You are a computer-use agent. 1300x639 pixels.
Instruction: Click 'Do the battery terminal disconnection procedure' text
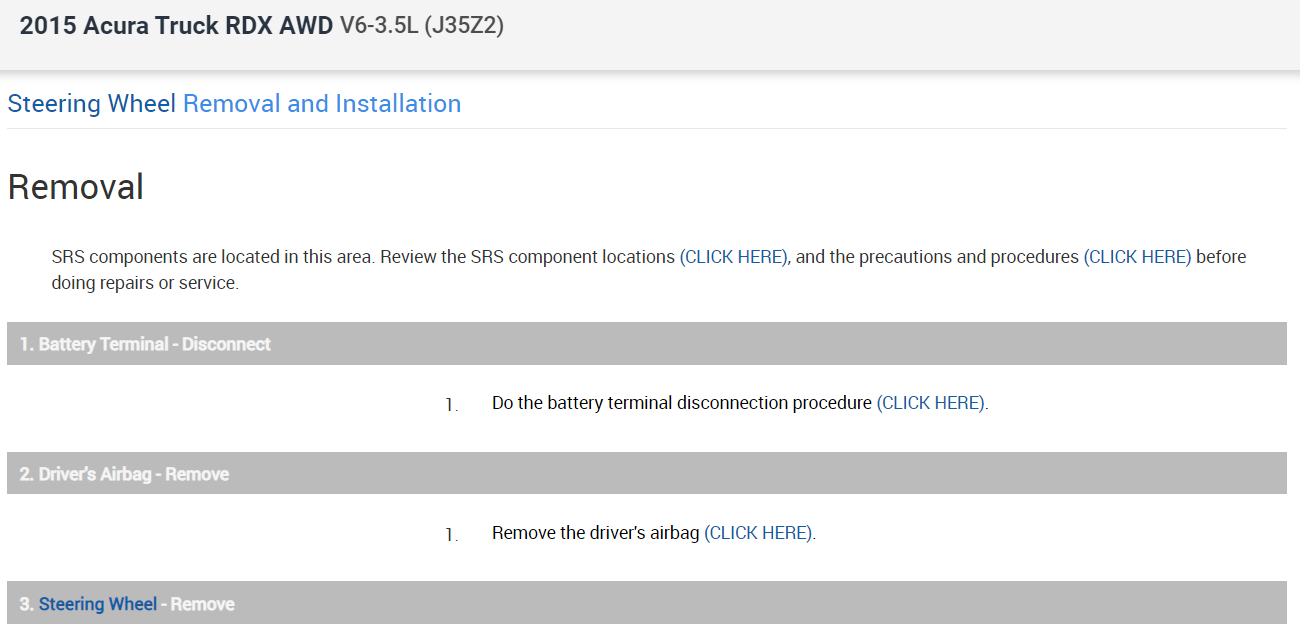pos(681,403)
